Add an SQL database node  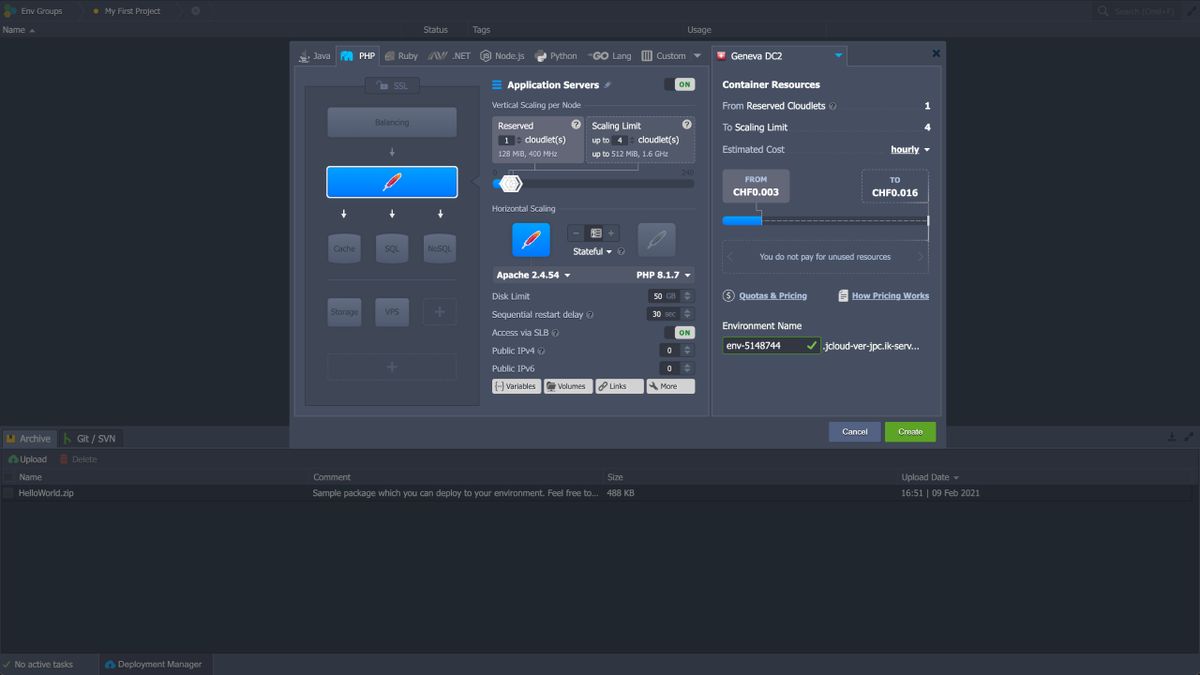click(392, 248)
